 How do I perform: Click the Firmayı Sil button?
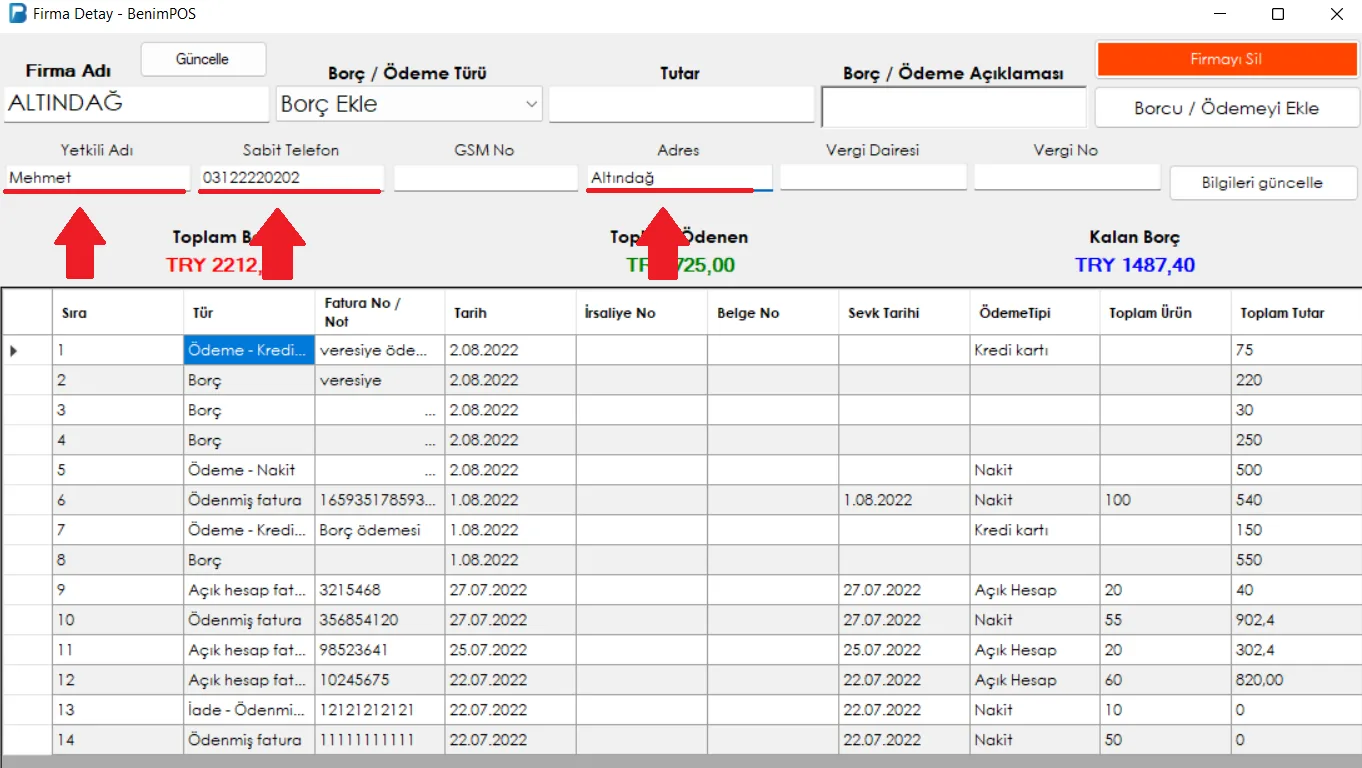coord(1226,59)
